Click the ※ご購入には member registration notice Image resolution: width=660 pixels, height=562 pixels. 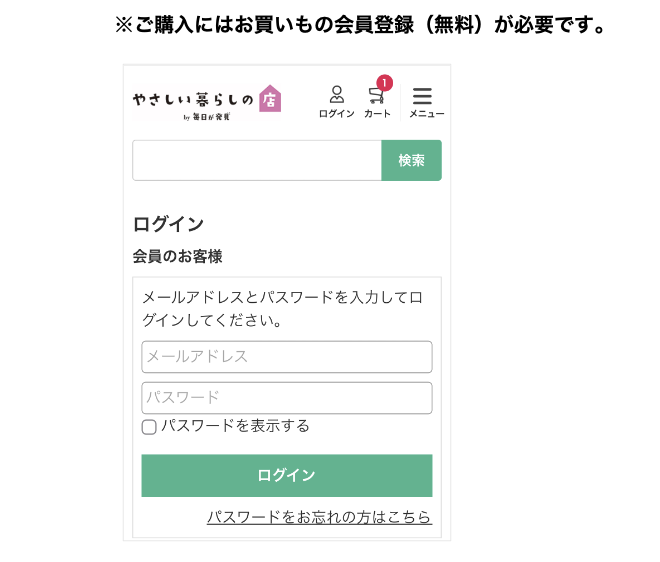362,25
